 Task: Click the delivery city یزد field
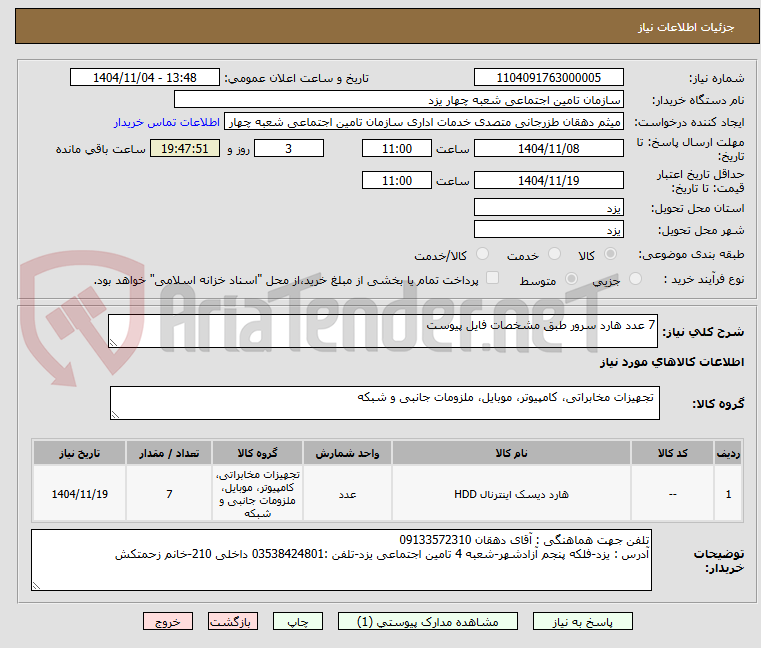548,230
